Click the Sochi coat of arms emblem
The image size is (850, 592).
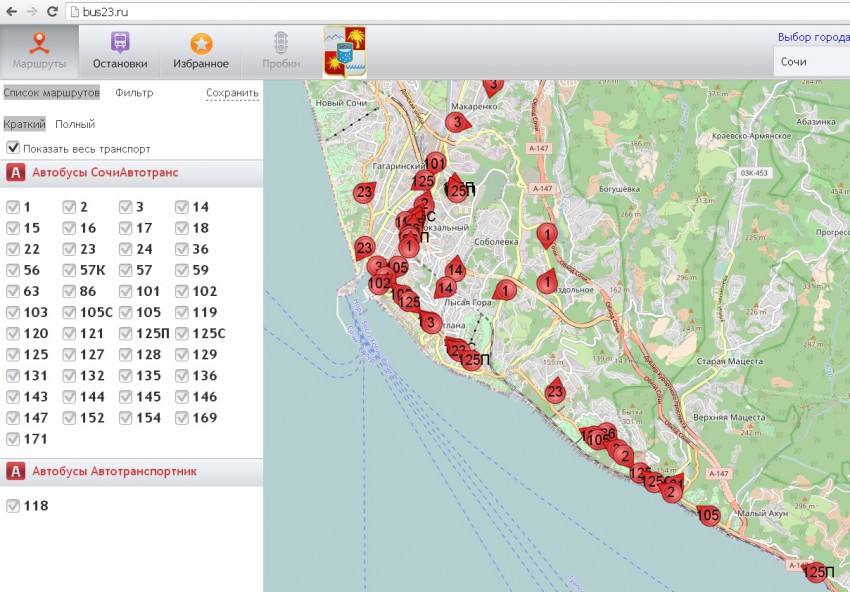pos(344,51)
